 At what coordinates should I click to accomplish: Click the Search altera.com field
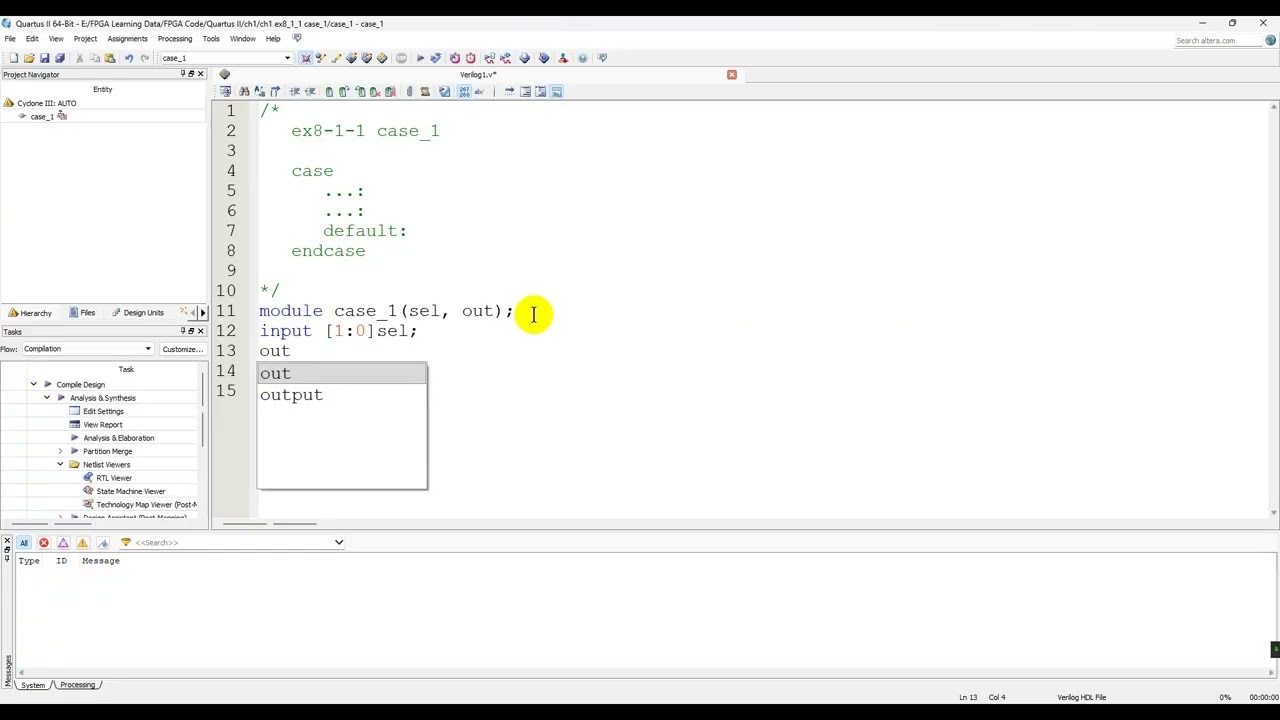(1218, 41)
